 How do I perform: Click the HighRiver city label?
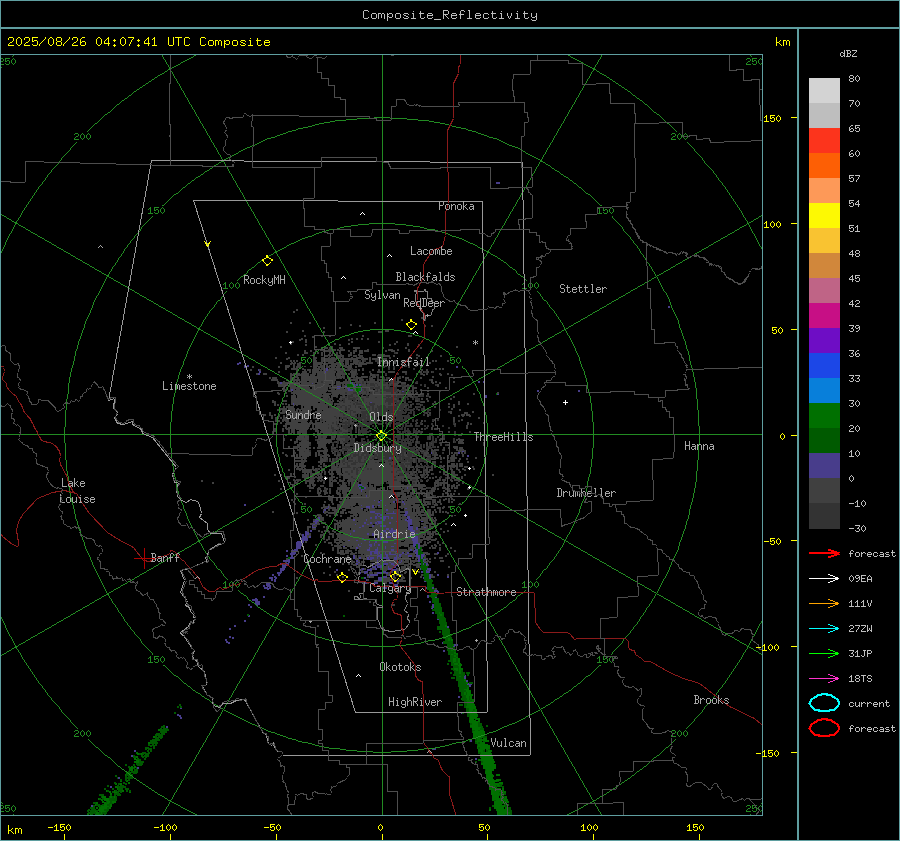(x=415, y=702)
